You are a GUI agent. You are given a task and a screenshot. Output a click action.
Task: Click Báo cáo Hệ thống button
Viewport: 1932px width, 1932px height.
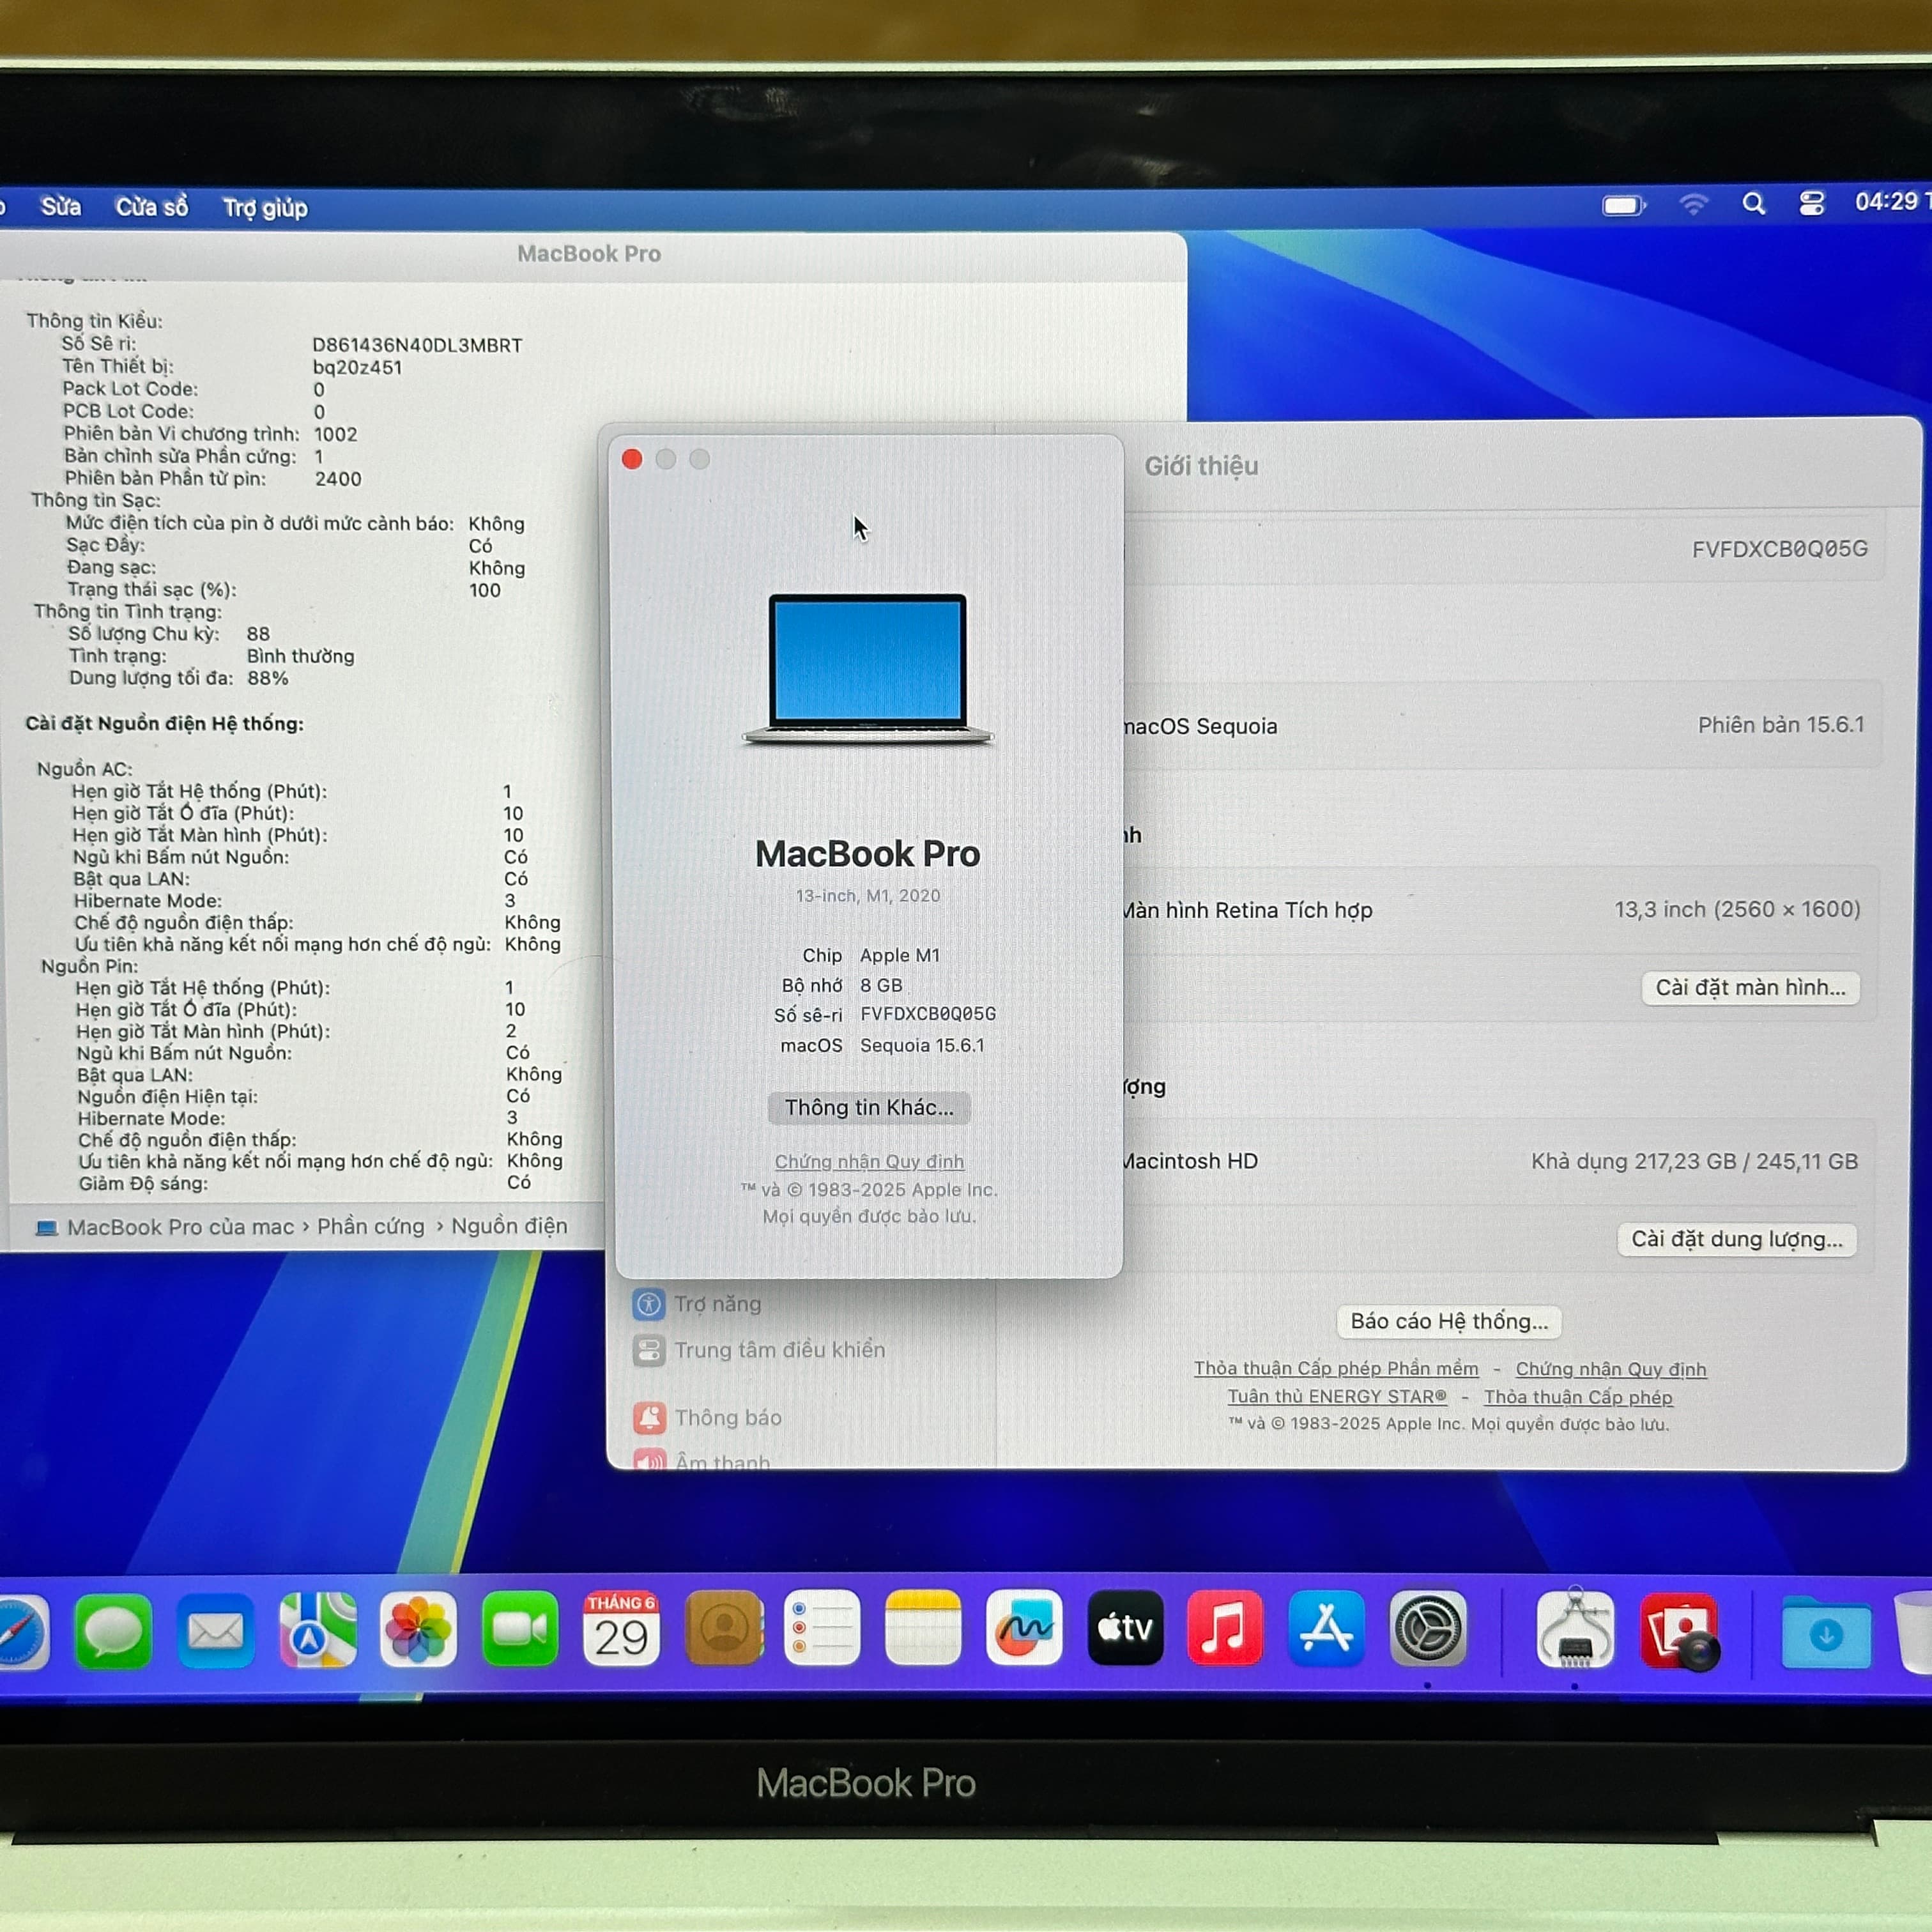coord(1449,1322)
